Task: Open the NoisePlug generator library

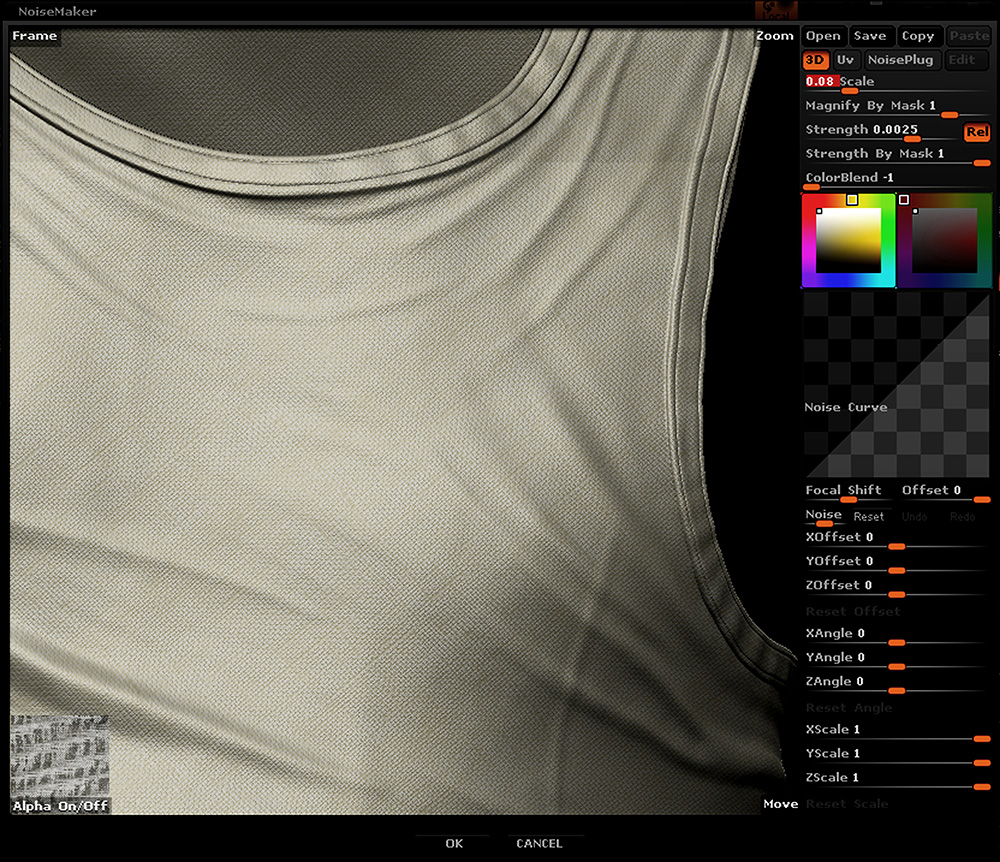Action: pyautogui.click(x=901, y=60)
